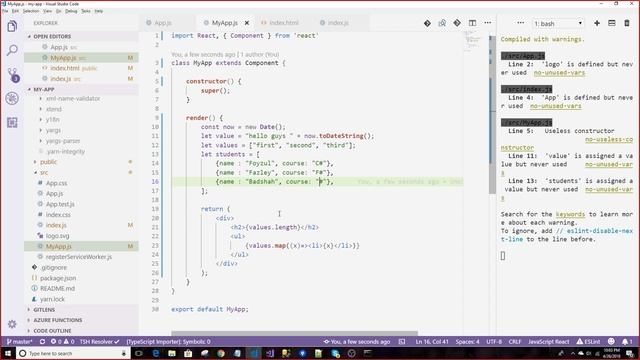
Task: Collapse the OPEN EDITORS section
Action: (x=52, y=36)
